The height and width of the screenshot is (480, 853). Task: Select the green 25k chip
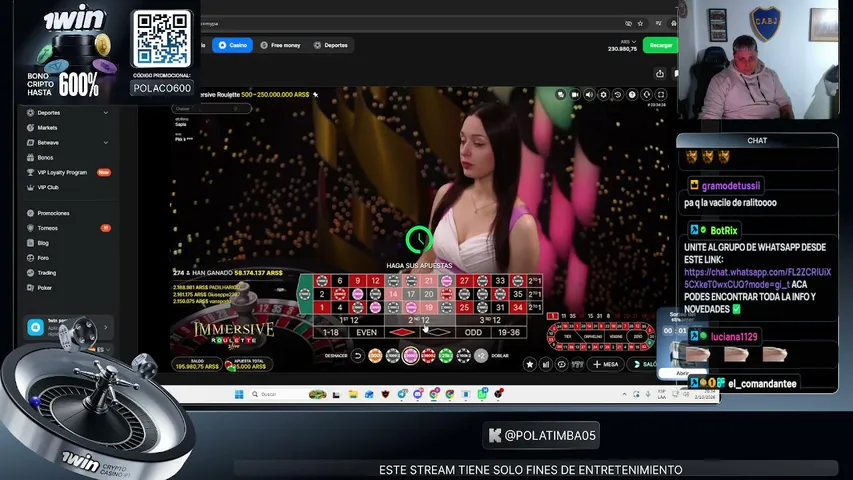pyautogui.click(x=446, y=356)
